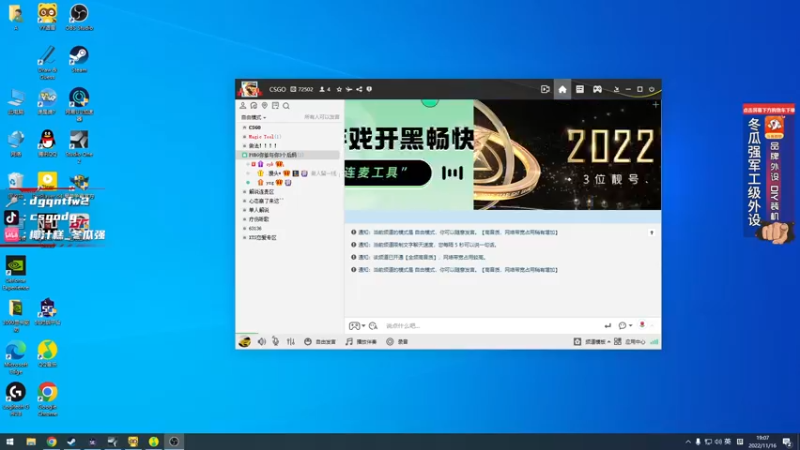
Task: Favorite the channel with the star icon
Action: [339, 89]
